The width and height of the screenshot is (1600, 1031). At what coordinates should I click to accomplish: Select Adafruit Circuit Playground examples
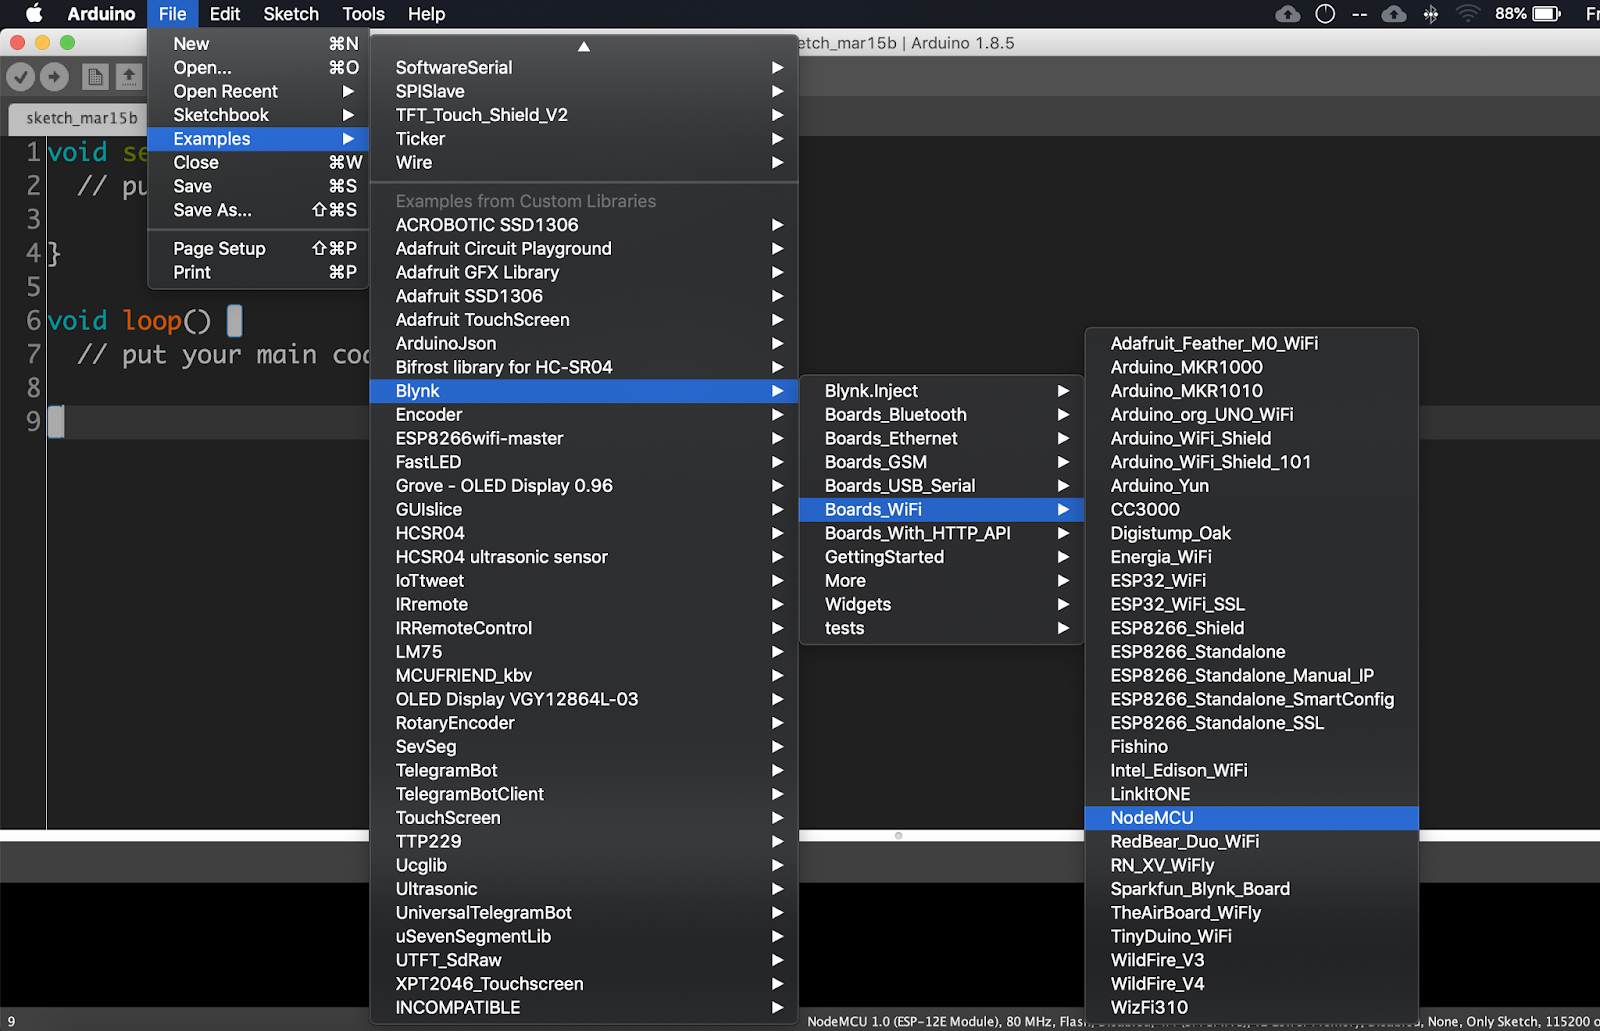[x=584, y=249]
